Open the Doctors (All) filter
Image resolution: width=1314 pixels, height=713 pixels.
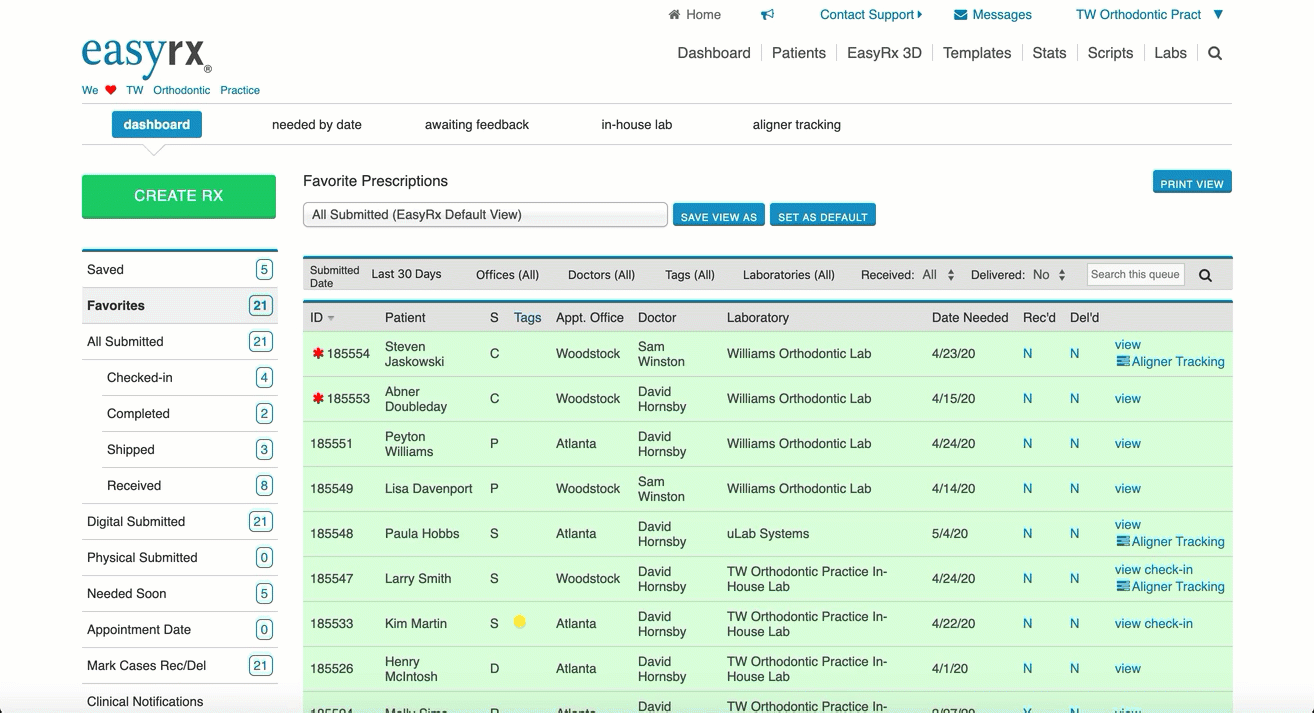point(601,274)
